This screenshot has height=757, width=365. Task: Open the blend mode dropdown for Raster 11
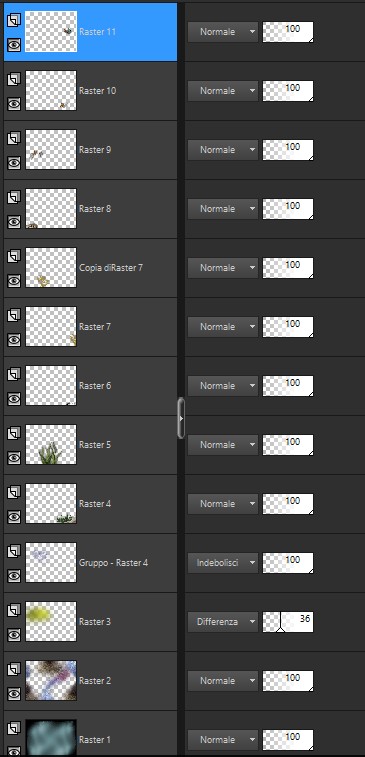[x=223, y=32]
